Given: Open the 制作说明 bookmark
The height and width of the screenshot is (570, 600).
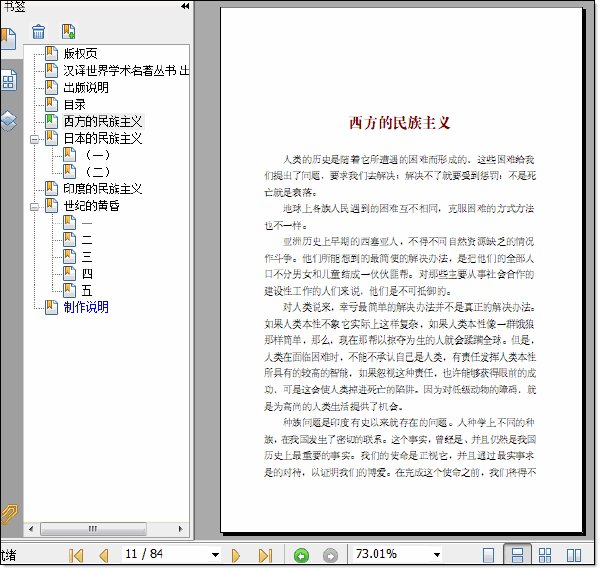Looking at the screenshot, I should click(86, 307).
